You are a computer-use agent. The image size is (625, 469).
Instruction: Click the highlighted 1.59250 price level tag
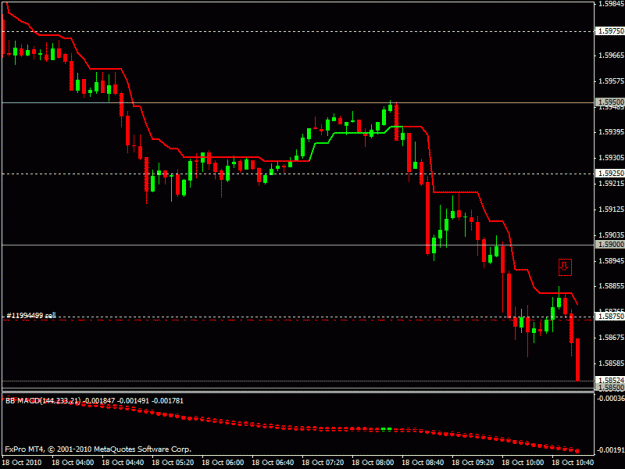pyautogui.click(x=610, y=173)
